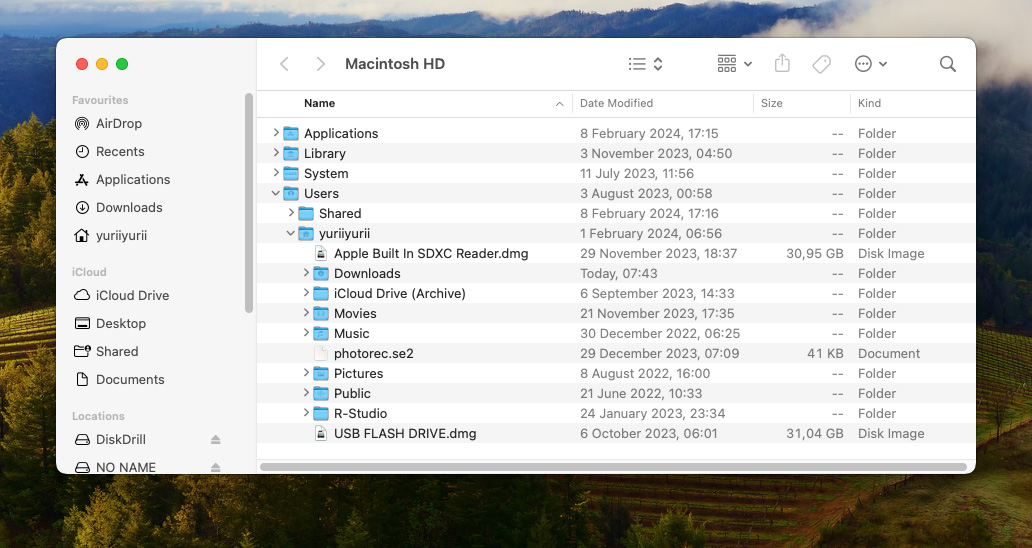Eject the NO NAME volume
Image resolution: width=1032 pixels, height=548 pixels.
(215, 467)
